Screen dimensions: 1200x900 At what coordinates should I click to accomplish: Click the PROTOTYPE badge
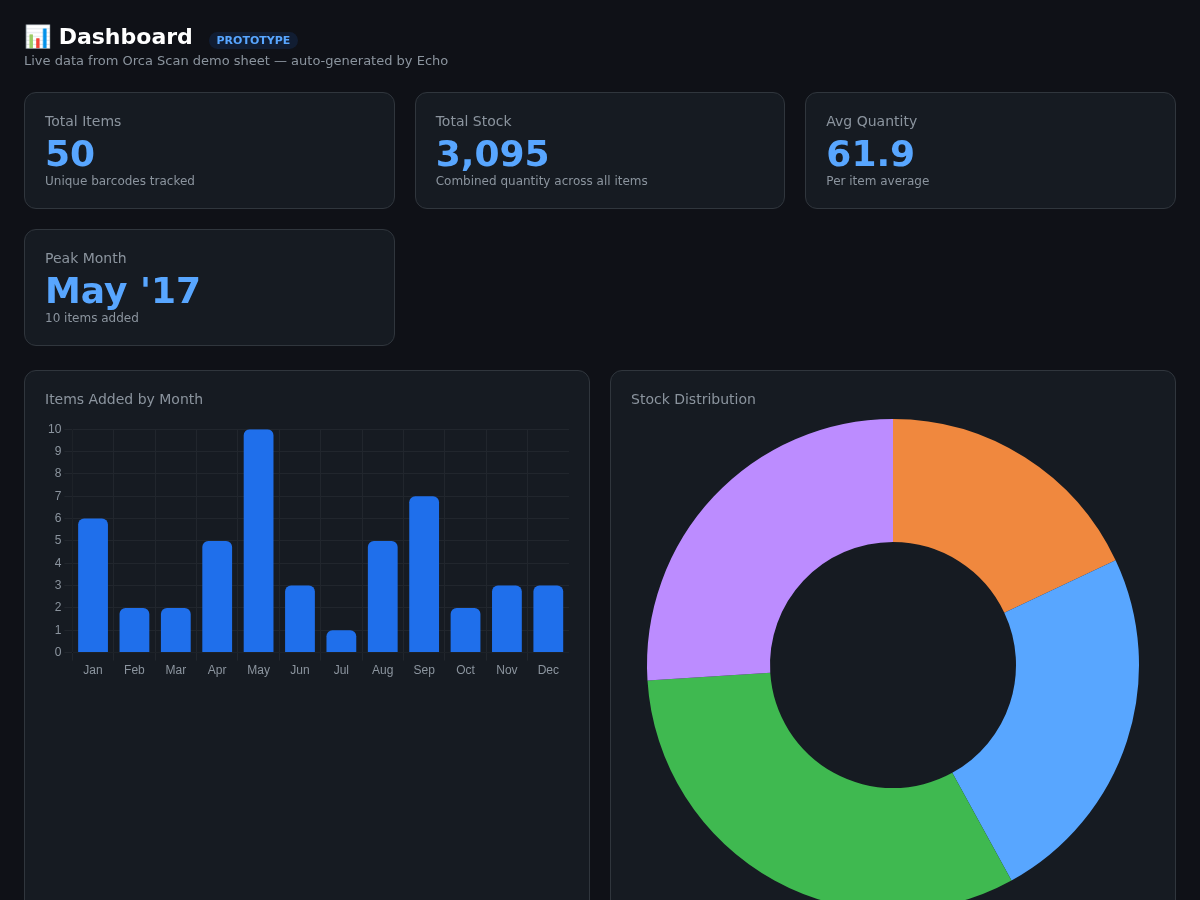point(253,41)
